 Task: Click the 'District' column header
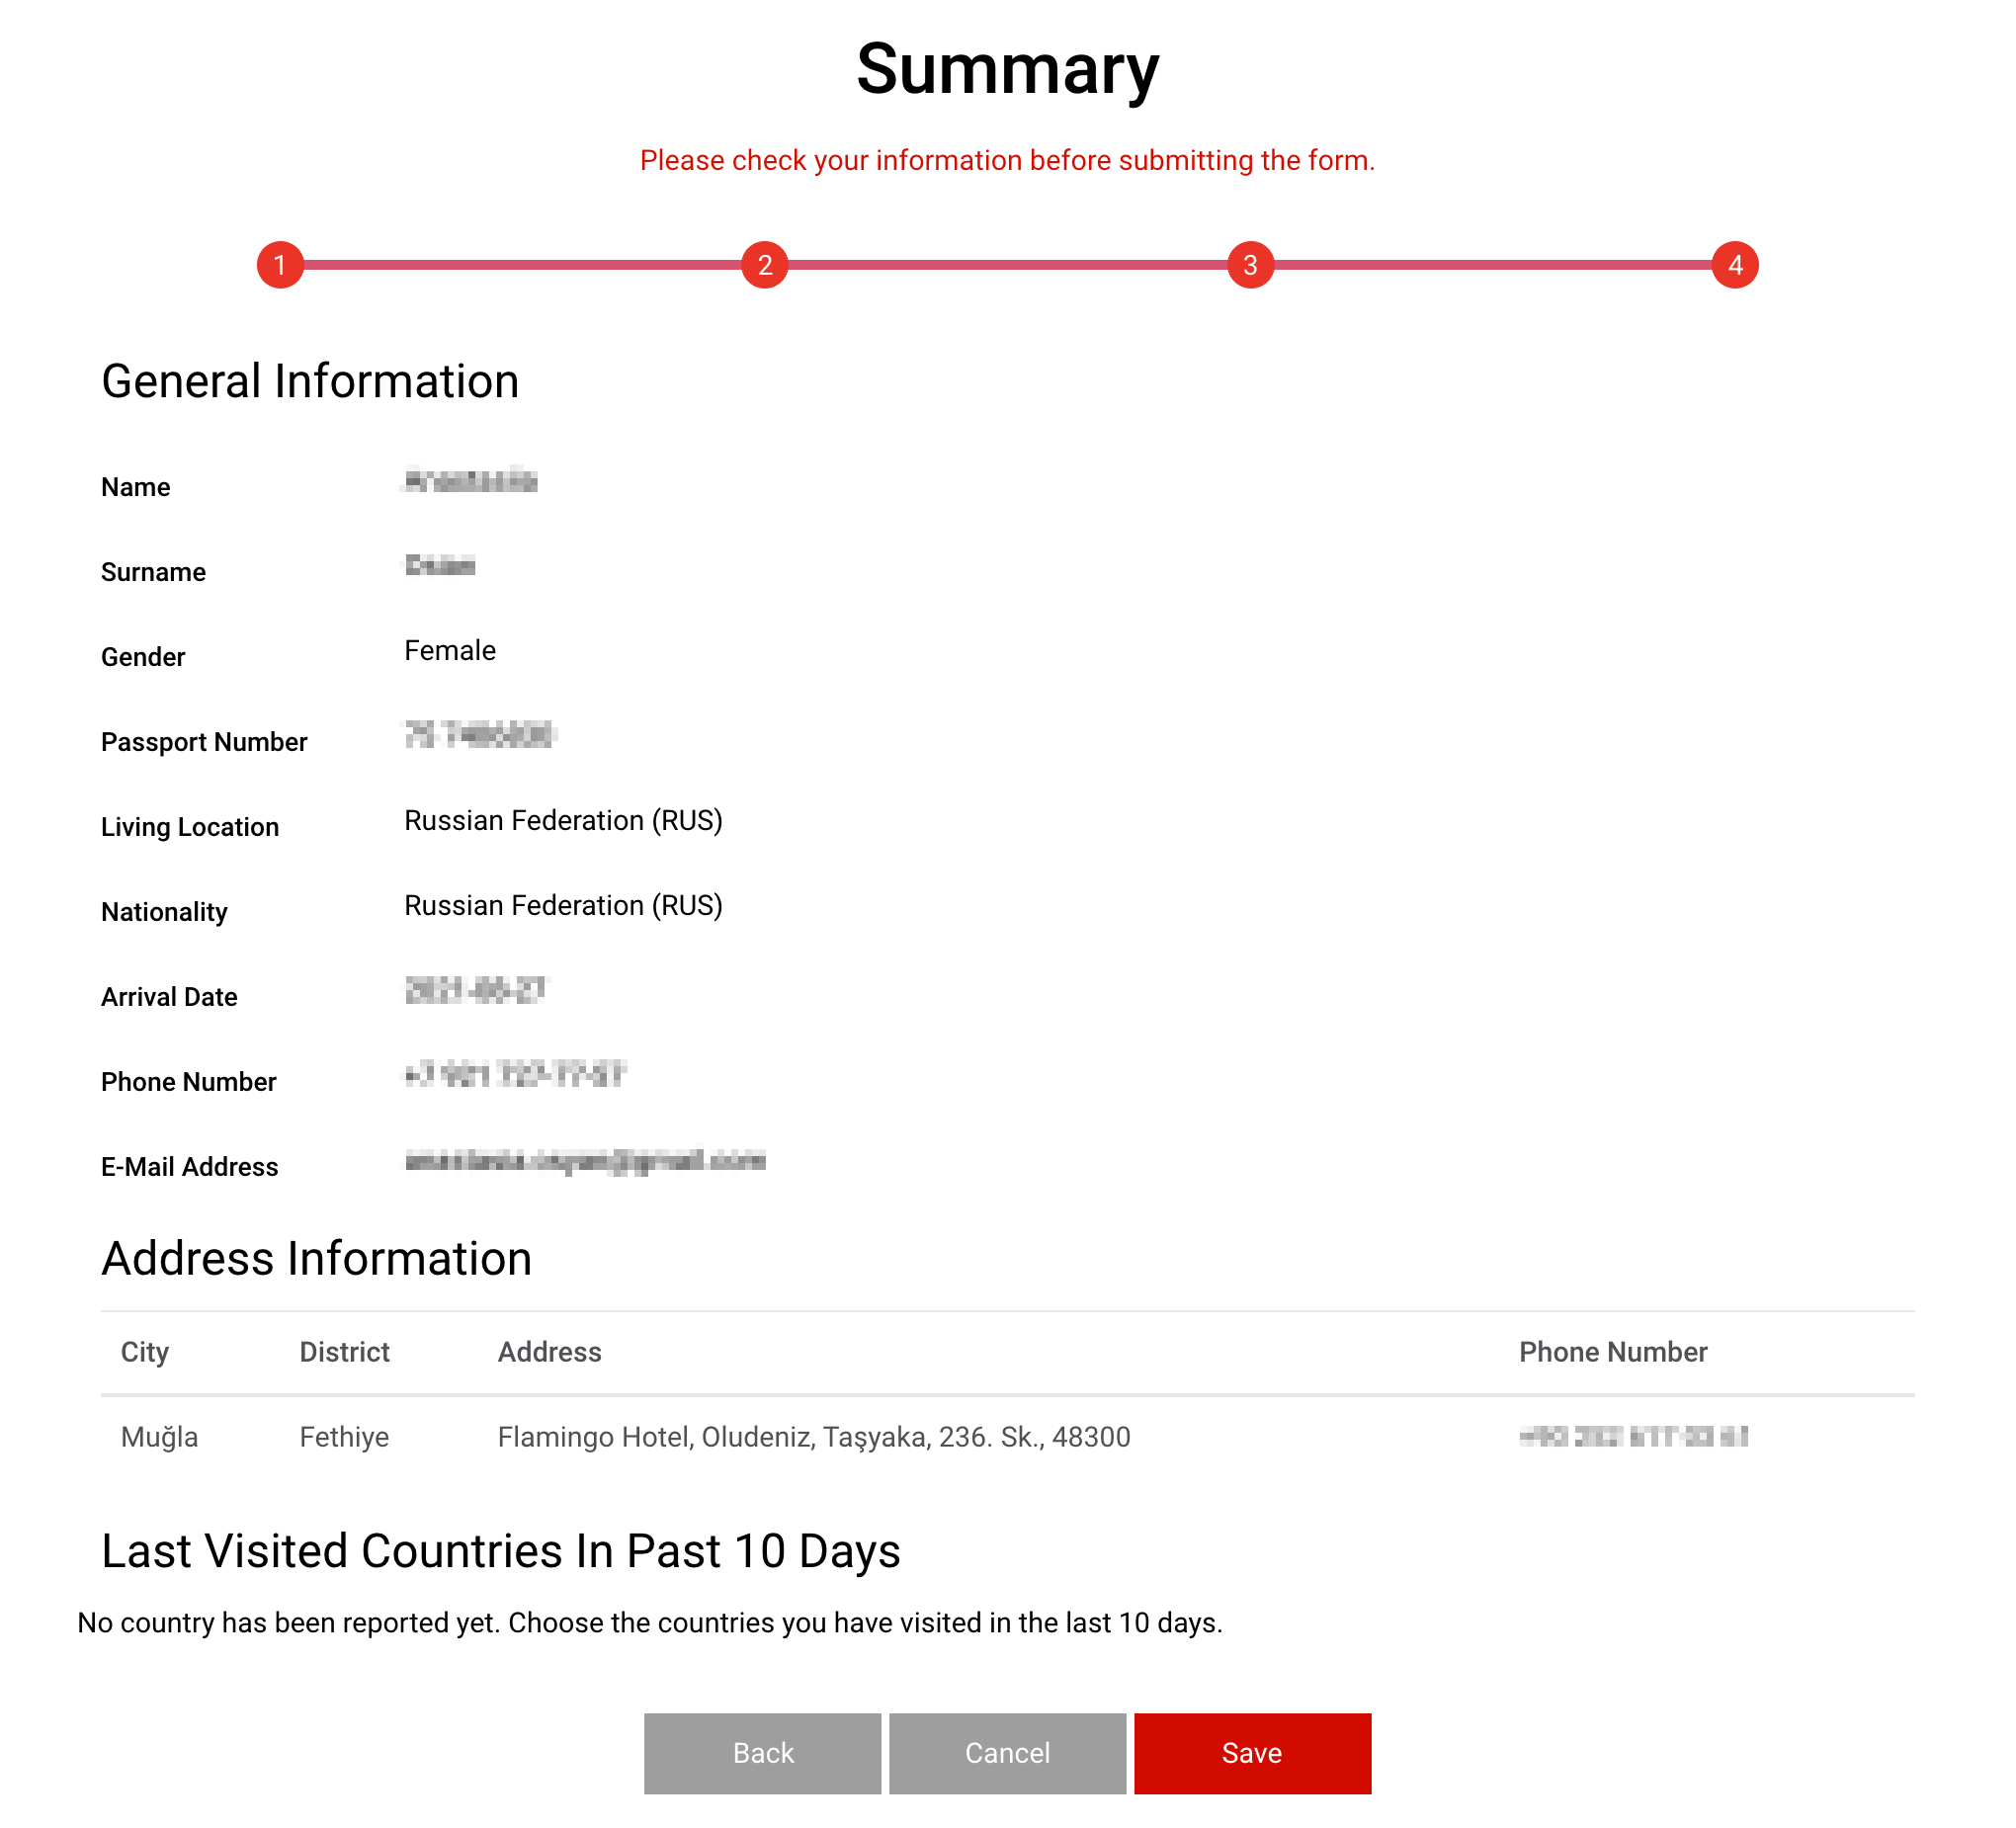(x=344, y=1352)
